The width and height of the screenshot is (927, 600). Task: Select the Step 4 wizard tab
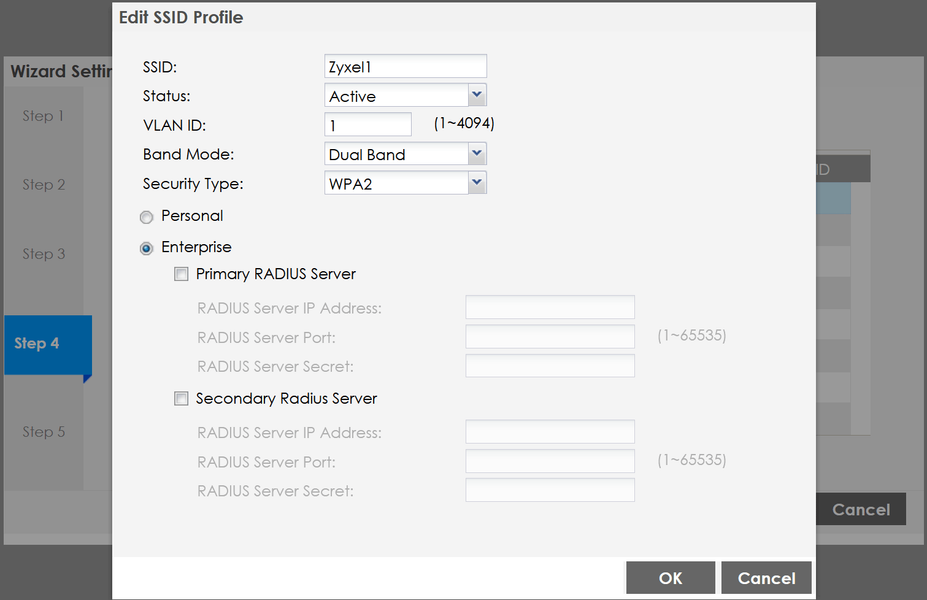click(x=44, y=343)
